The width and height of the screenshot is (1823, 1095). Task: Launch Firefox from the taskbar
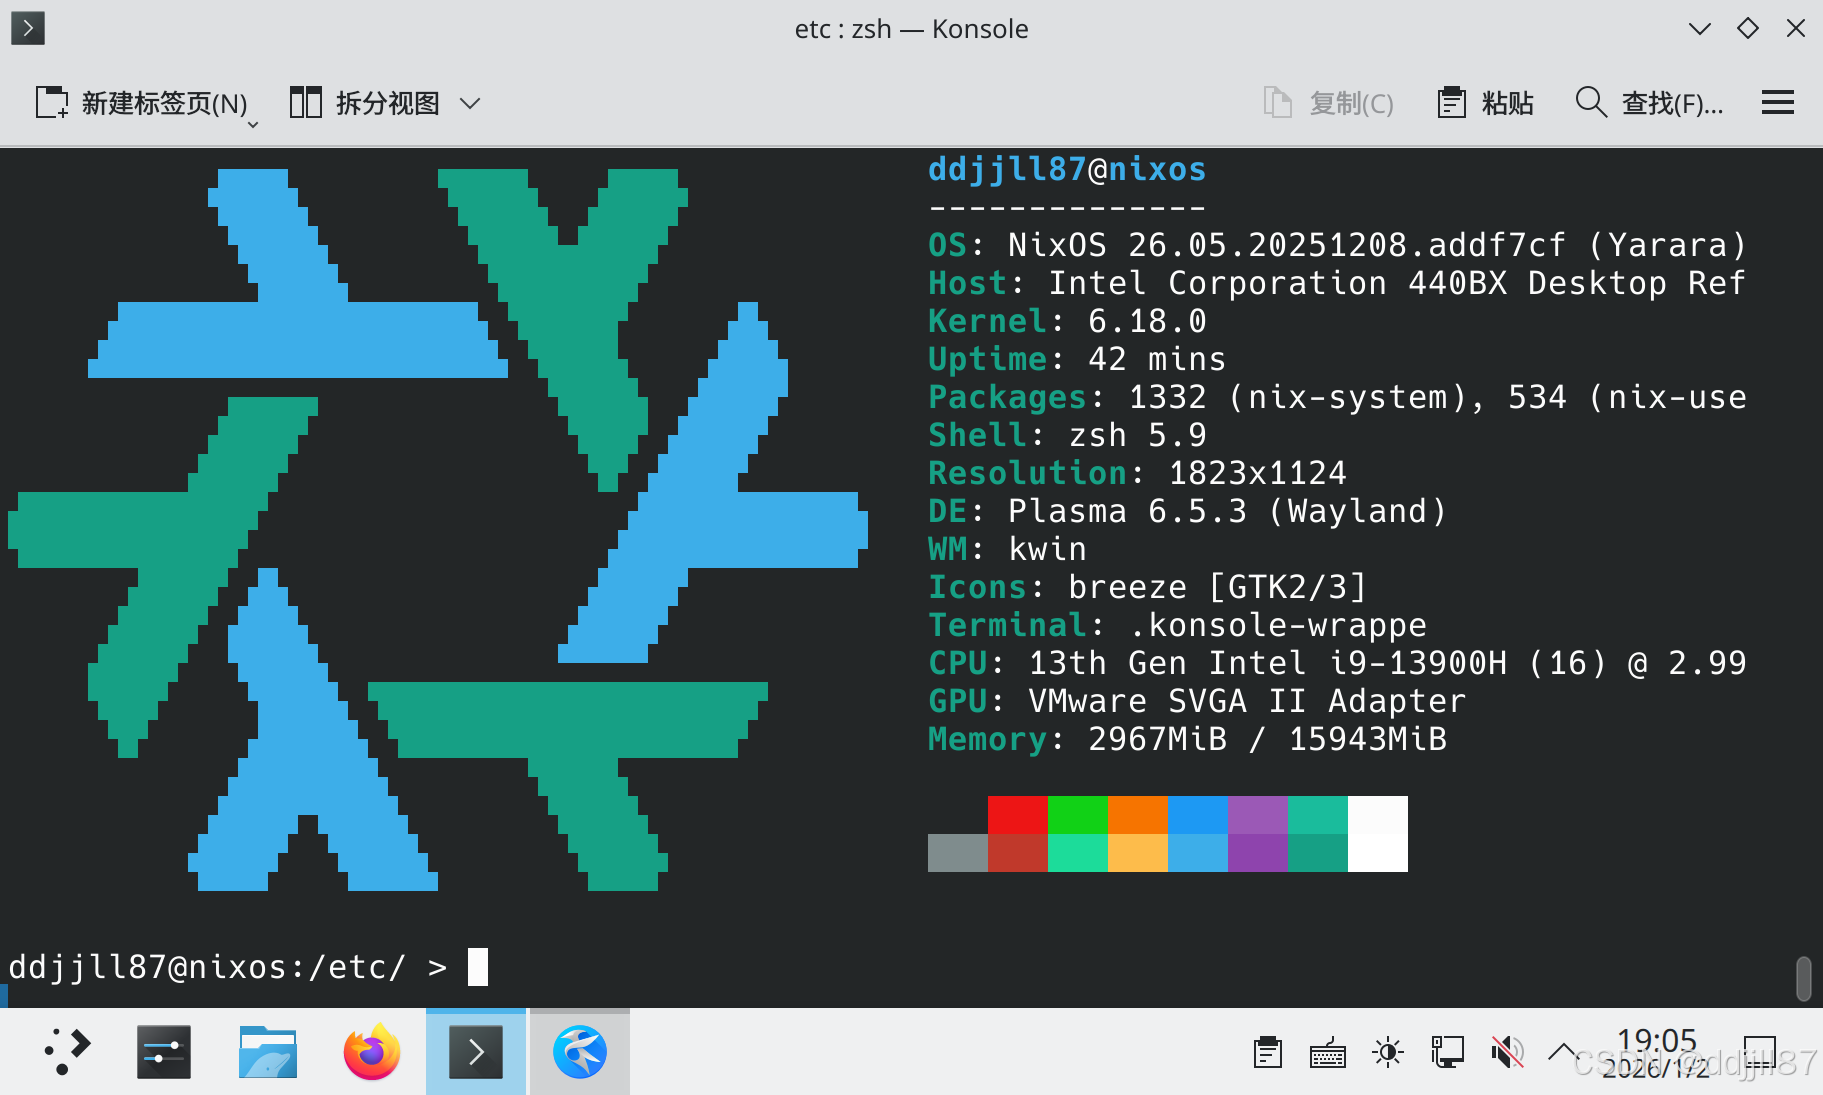369,1051
